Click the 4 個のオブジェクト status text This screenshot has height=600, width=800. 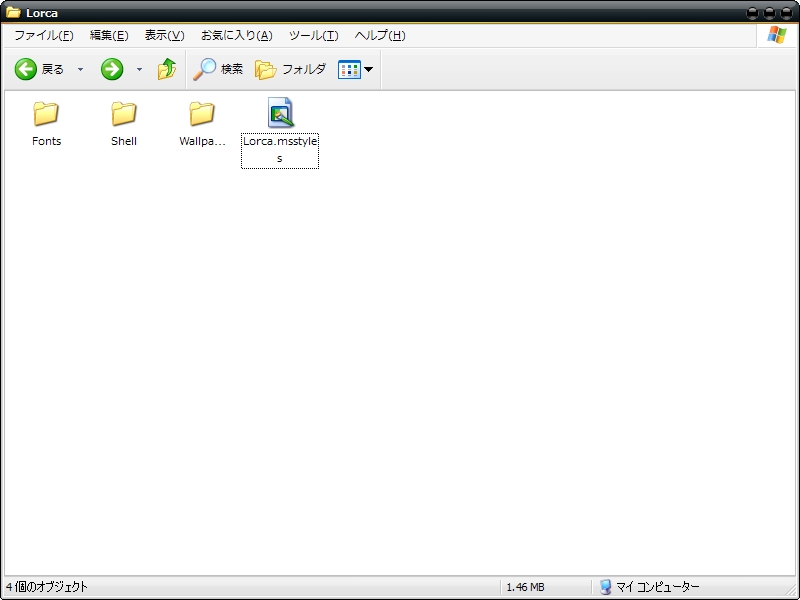point(47,587)
